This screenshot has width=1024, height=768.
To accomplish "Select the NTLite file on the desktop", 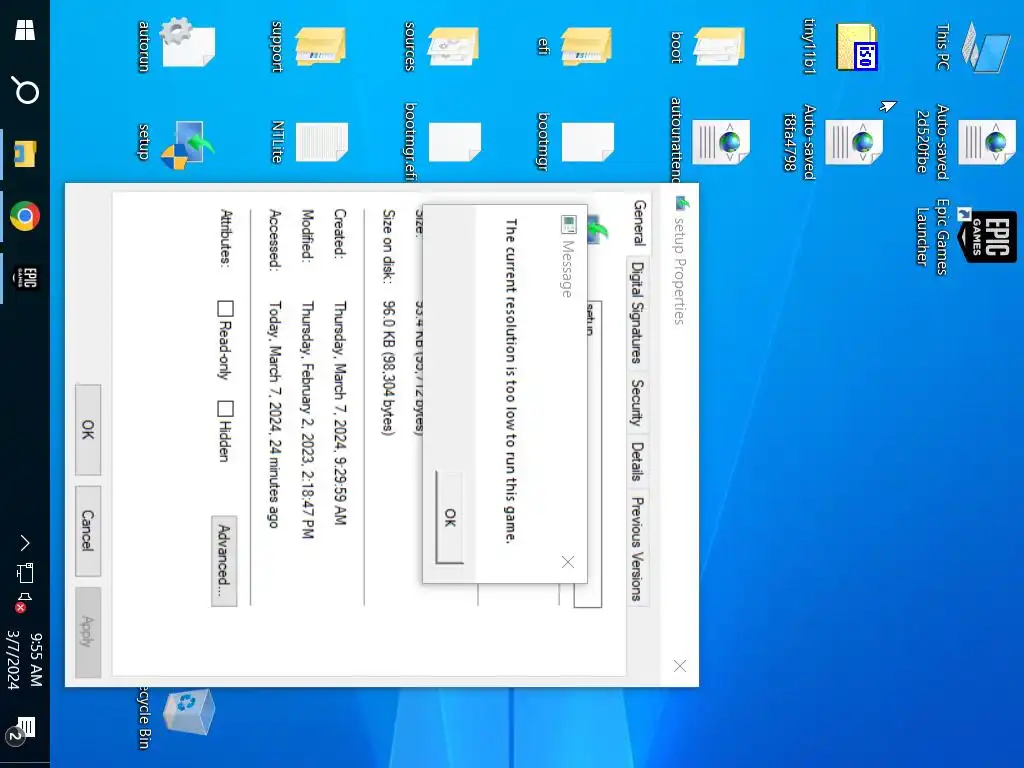I will point(310,142).
